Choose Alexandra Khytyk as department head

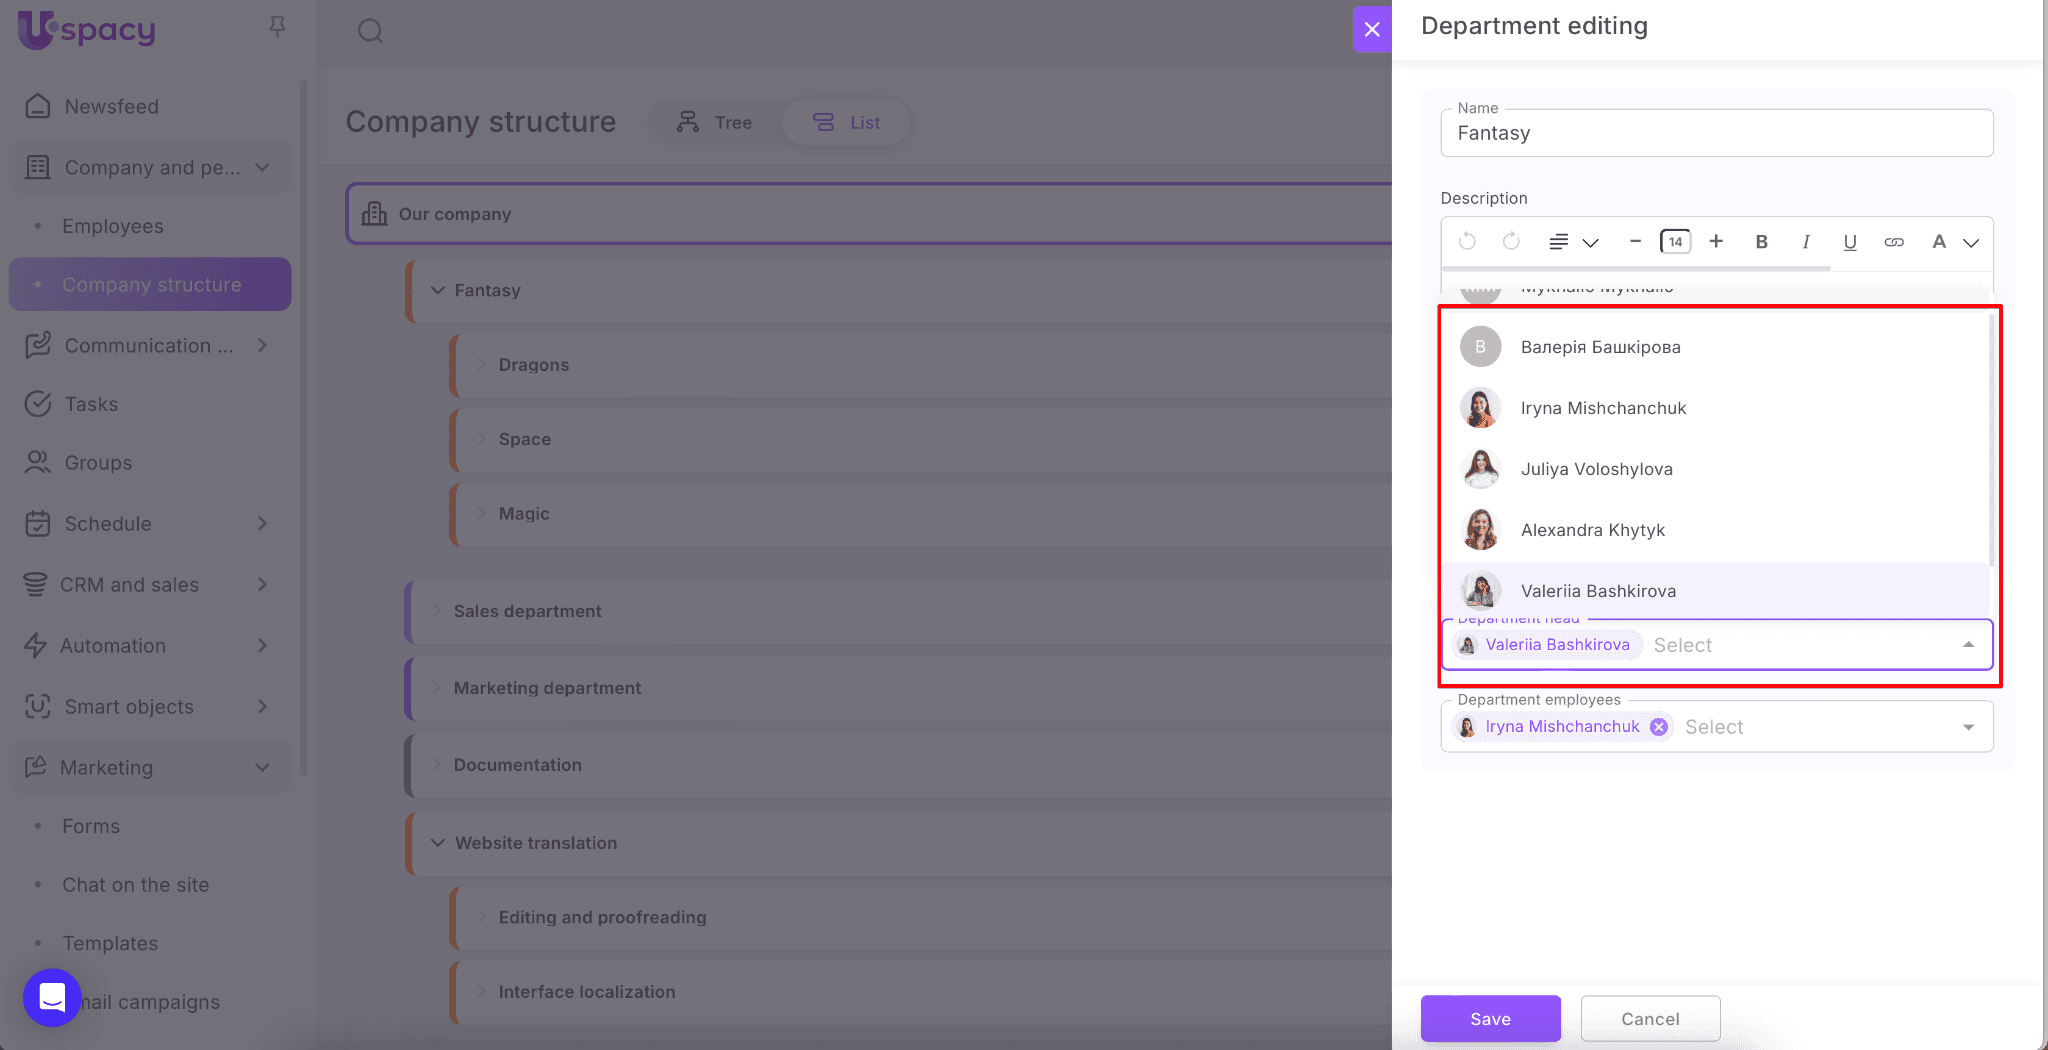click(1592, 530)
